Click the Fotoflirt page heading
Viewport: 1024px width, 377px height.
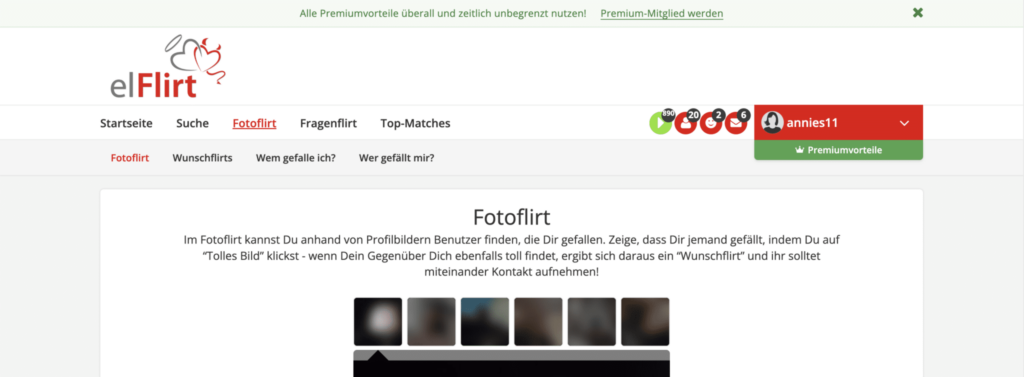pos(511,216)
